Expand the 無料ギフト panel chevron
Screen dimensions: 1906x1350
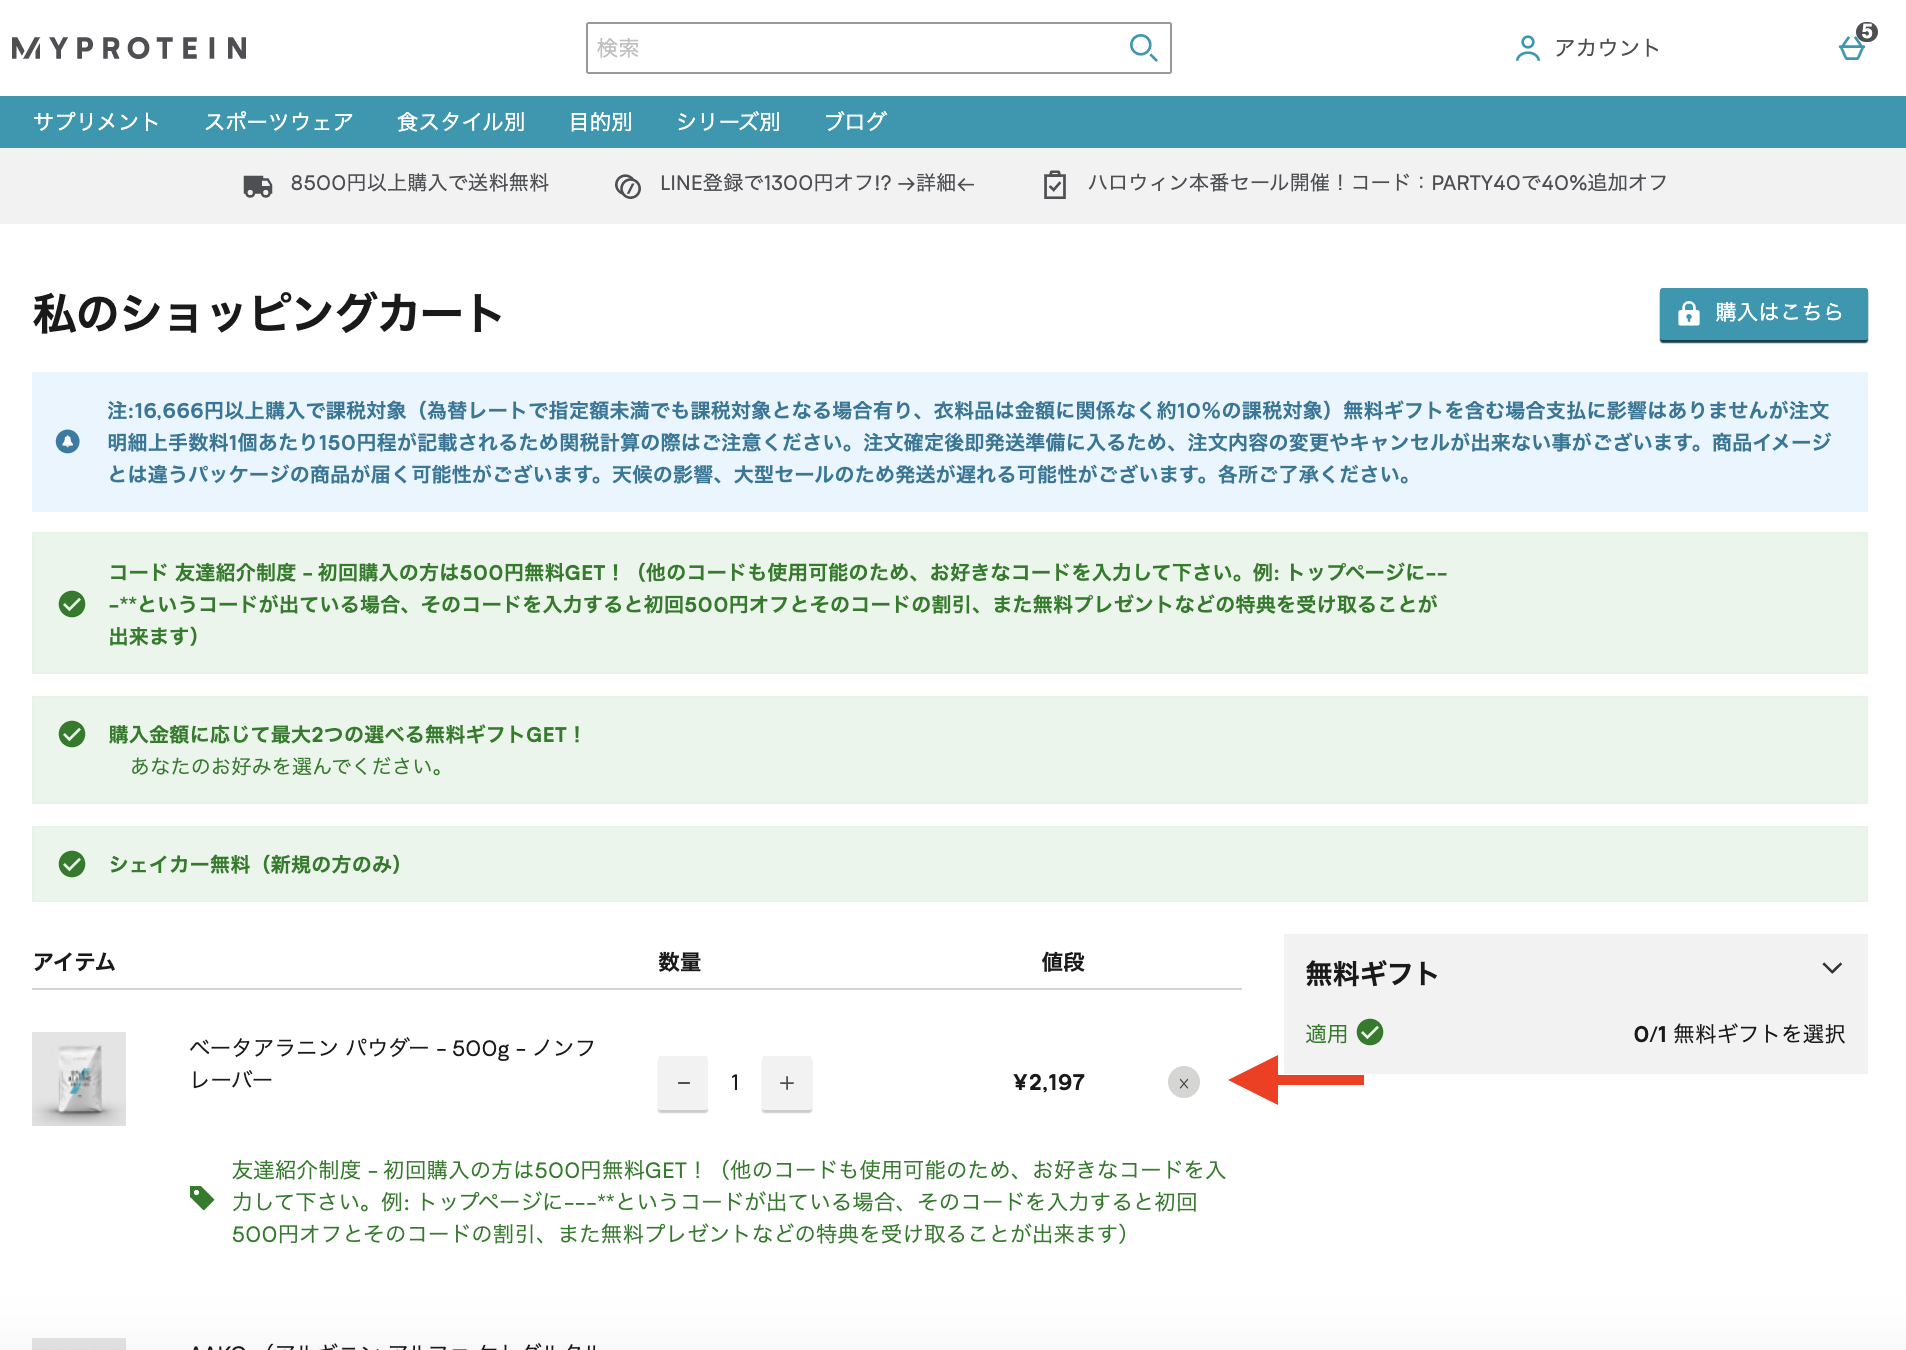1832,968
